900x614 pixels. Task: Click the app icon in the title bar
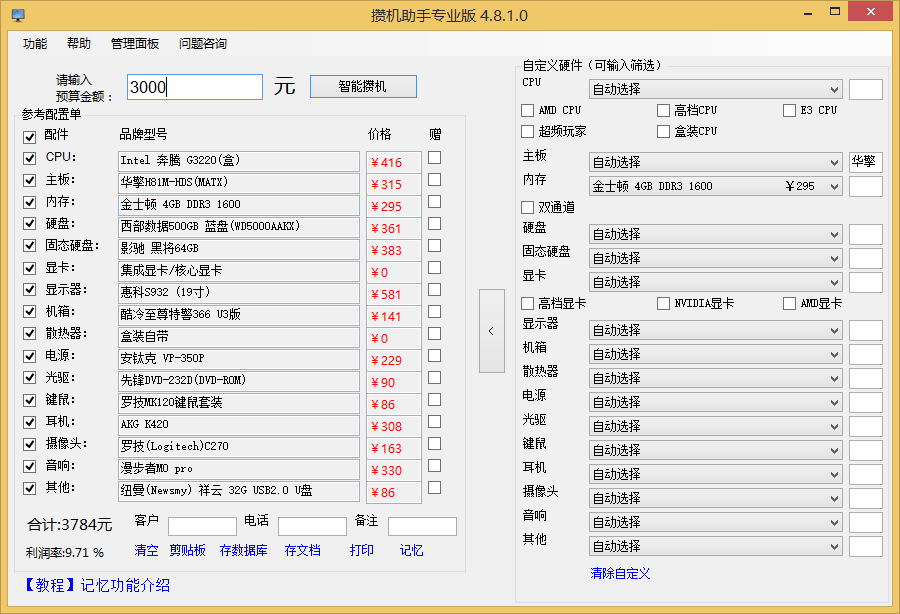18,15
